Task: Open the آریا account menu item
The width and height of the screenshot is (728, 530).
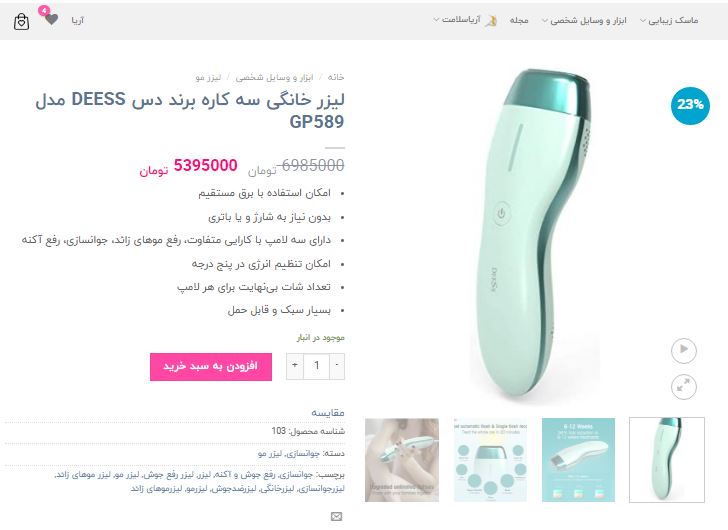Action: [x=78, y=20]
